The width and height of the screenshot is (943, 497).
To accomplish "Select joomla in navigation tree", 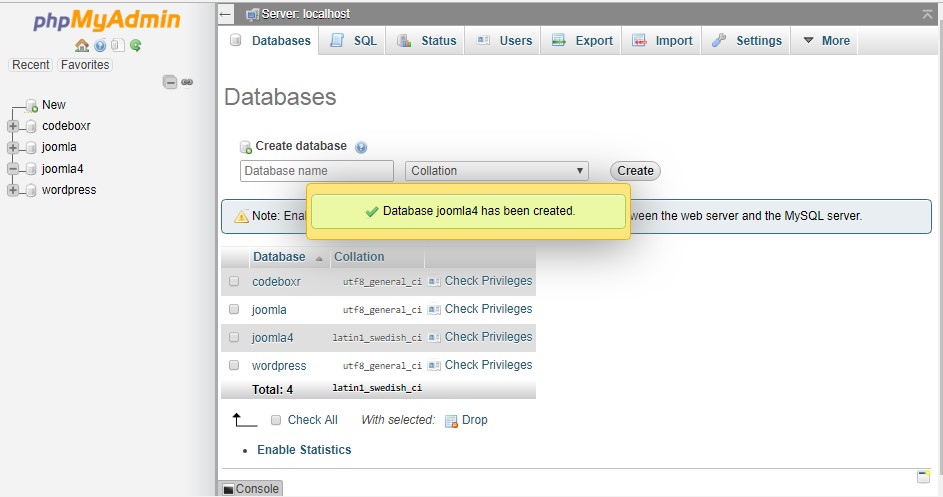I will point(59,147).
